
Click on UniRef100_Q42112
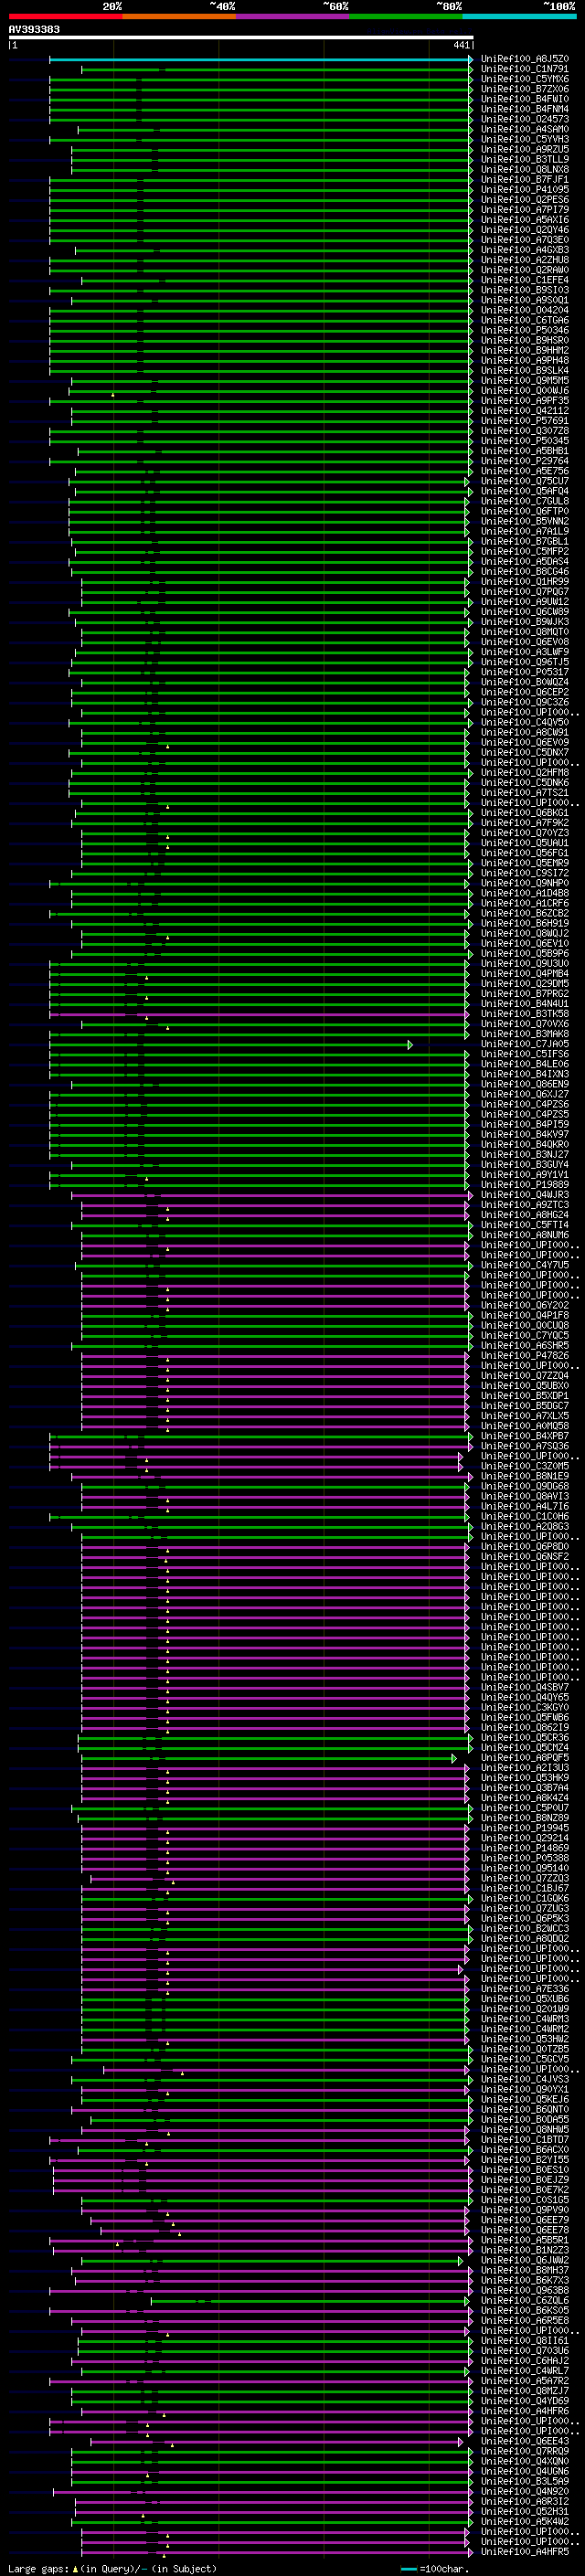[525, 411]
